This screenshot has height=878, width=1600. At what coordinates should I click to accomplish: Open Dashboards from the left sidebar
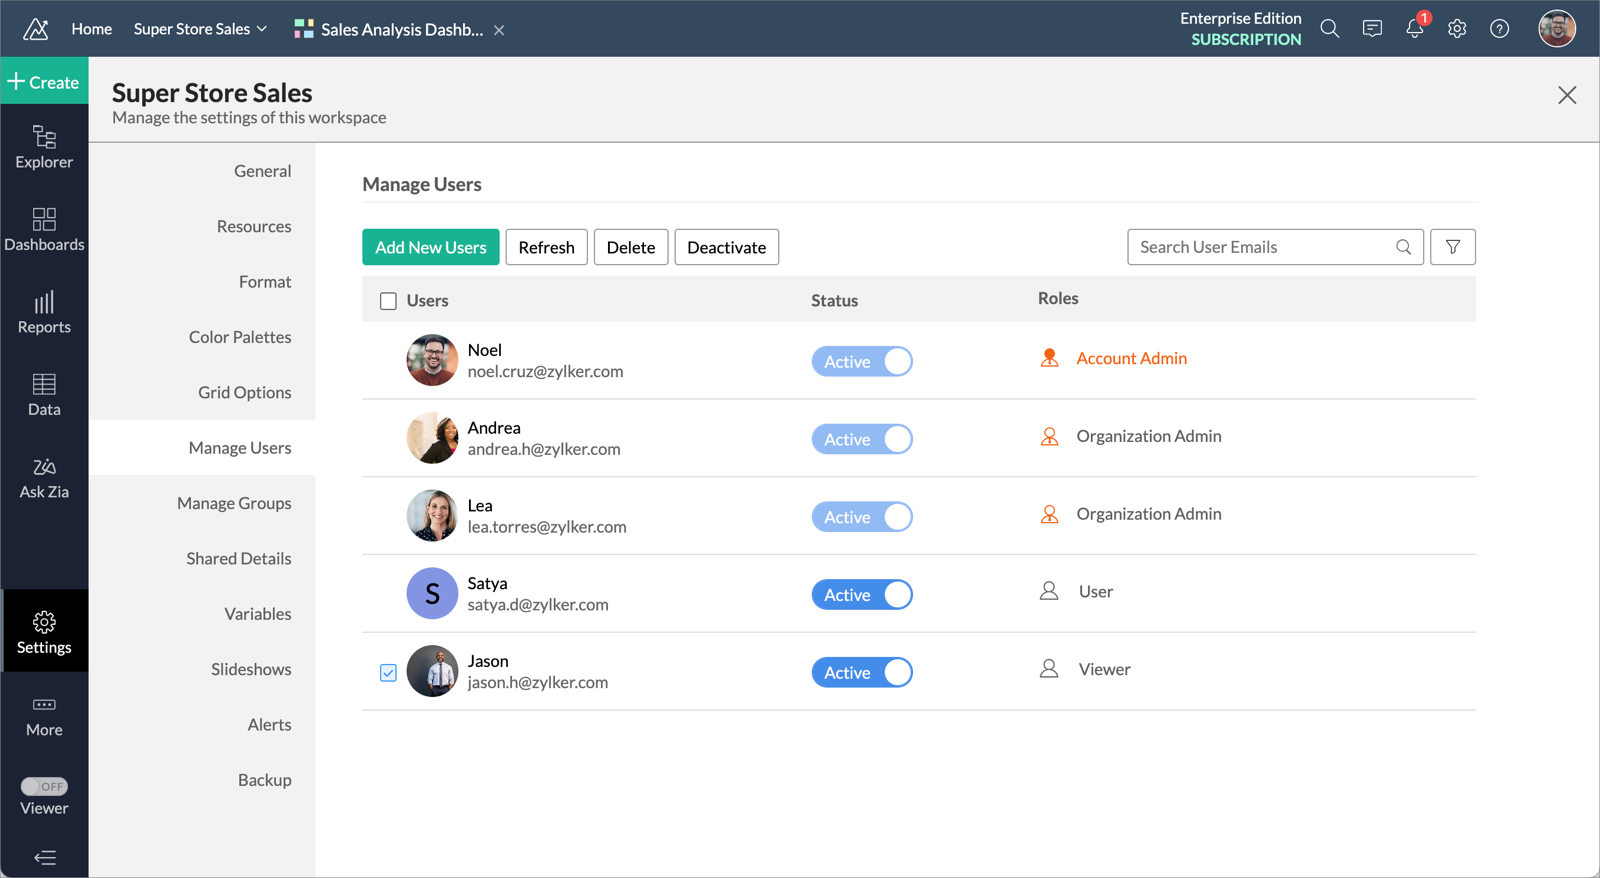tap(44, 230)
